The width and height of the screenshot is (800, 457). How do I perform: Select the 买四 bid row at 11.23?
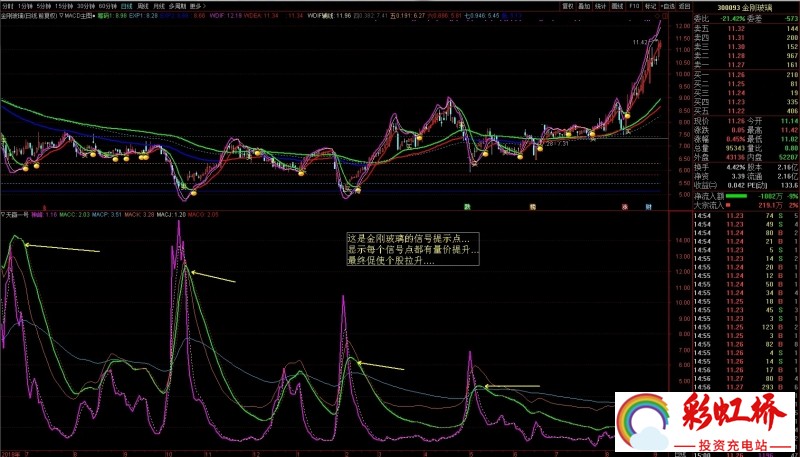point(746,101)
